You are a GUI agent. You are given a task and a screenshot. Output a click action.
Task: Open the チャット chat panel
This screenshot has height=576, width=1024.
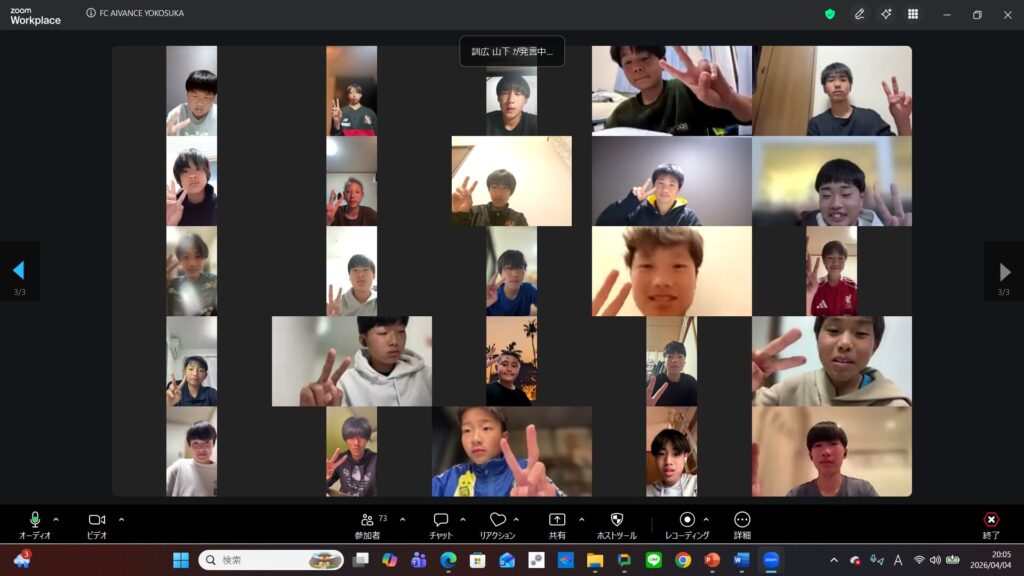click(441, 521)
